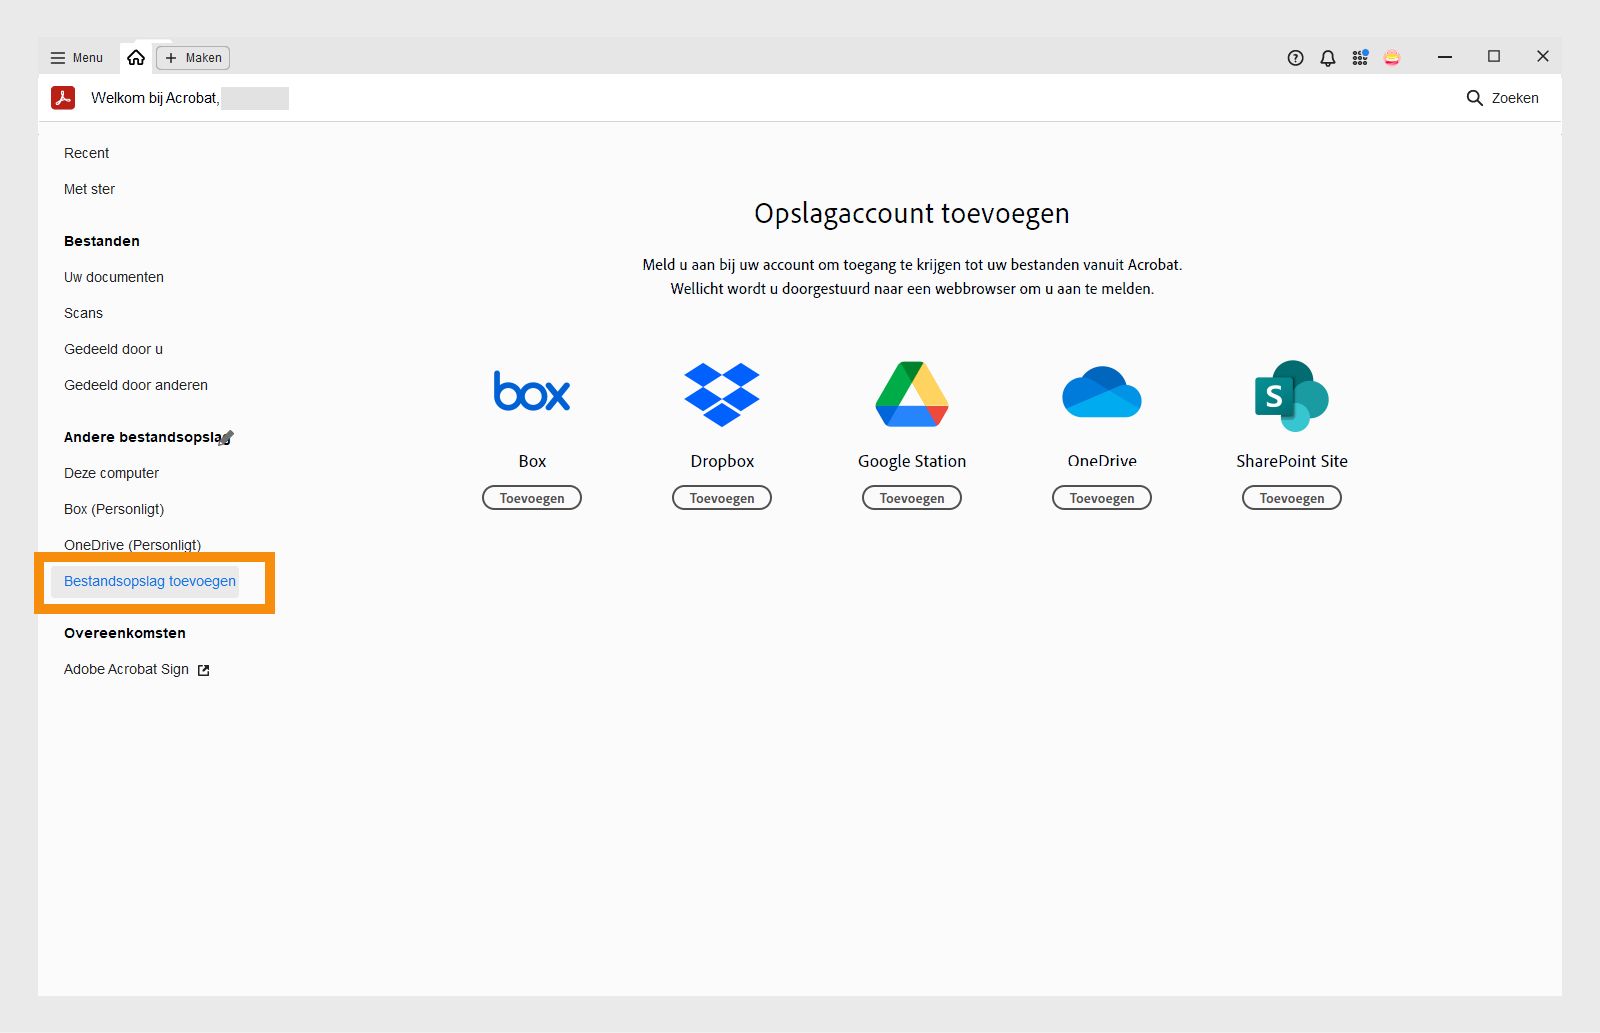Open the help question mark icon
The width and height of the screenshot is (1600, 1033).
1295,57
